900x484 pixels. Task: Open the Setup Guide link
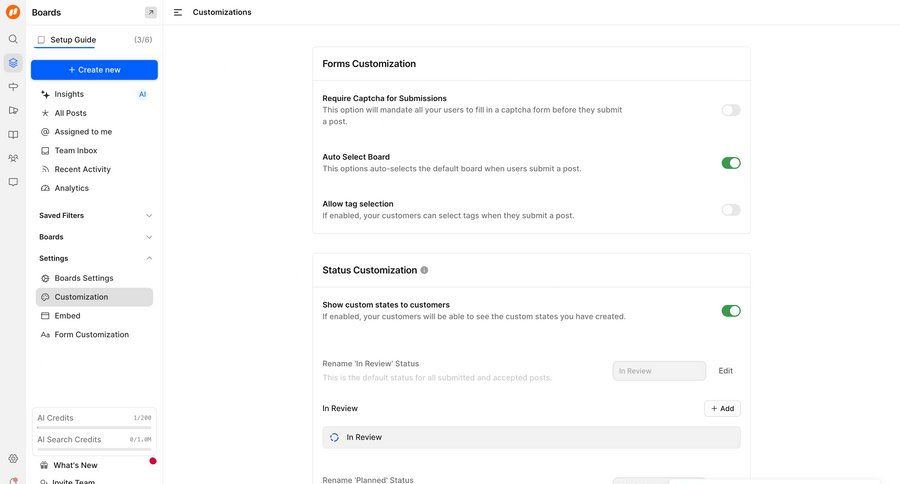pyautogui.click(x=73, y=40)
